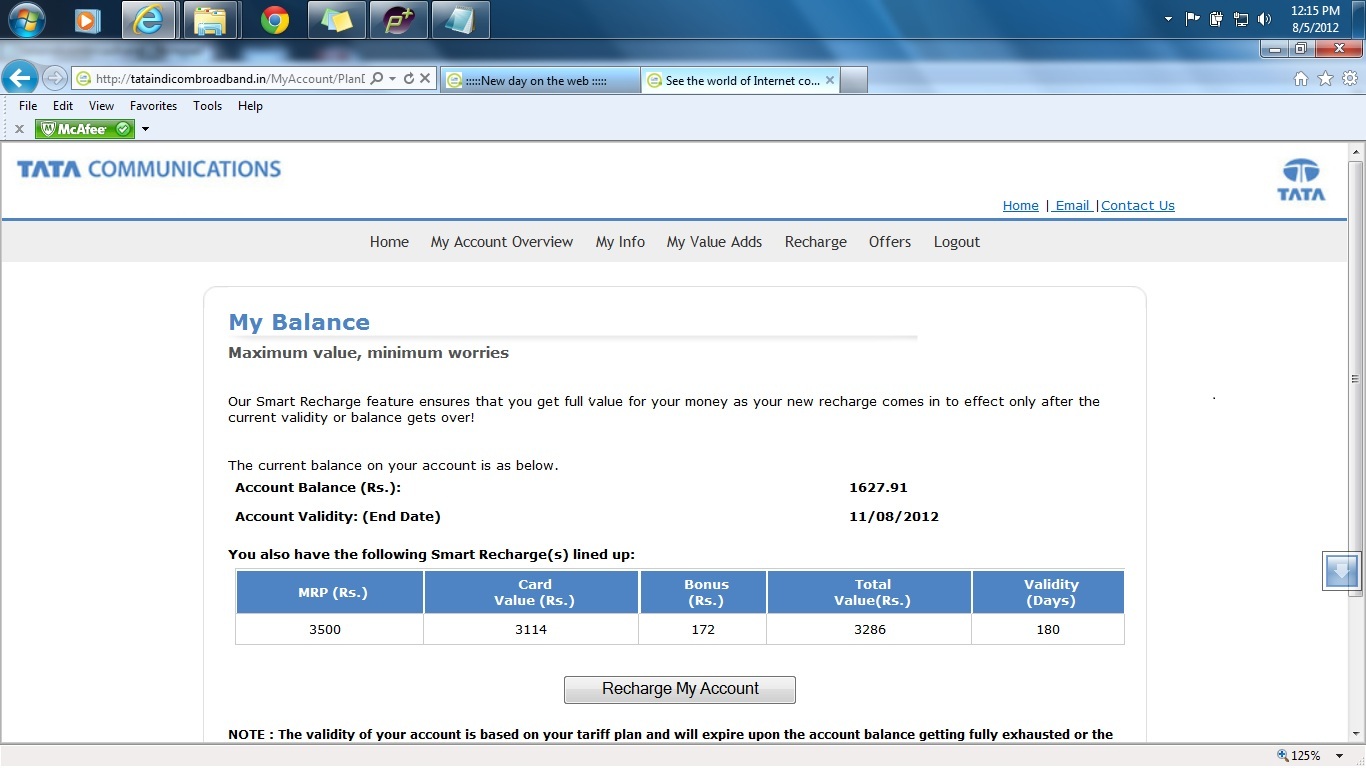Open the View menu
Image resolution: width=1366 pixels, height=768 pixels.
click(101, 106)
